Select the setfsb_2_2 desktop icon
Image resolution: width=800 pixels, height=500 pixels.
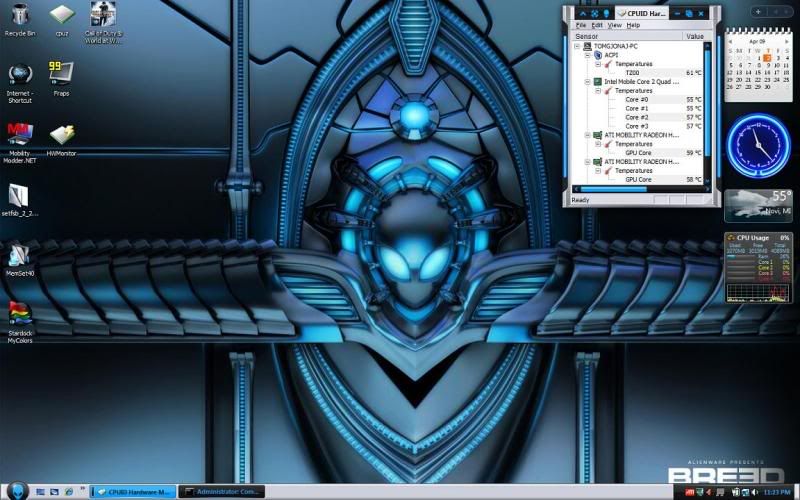[x=19, y=200]
